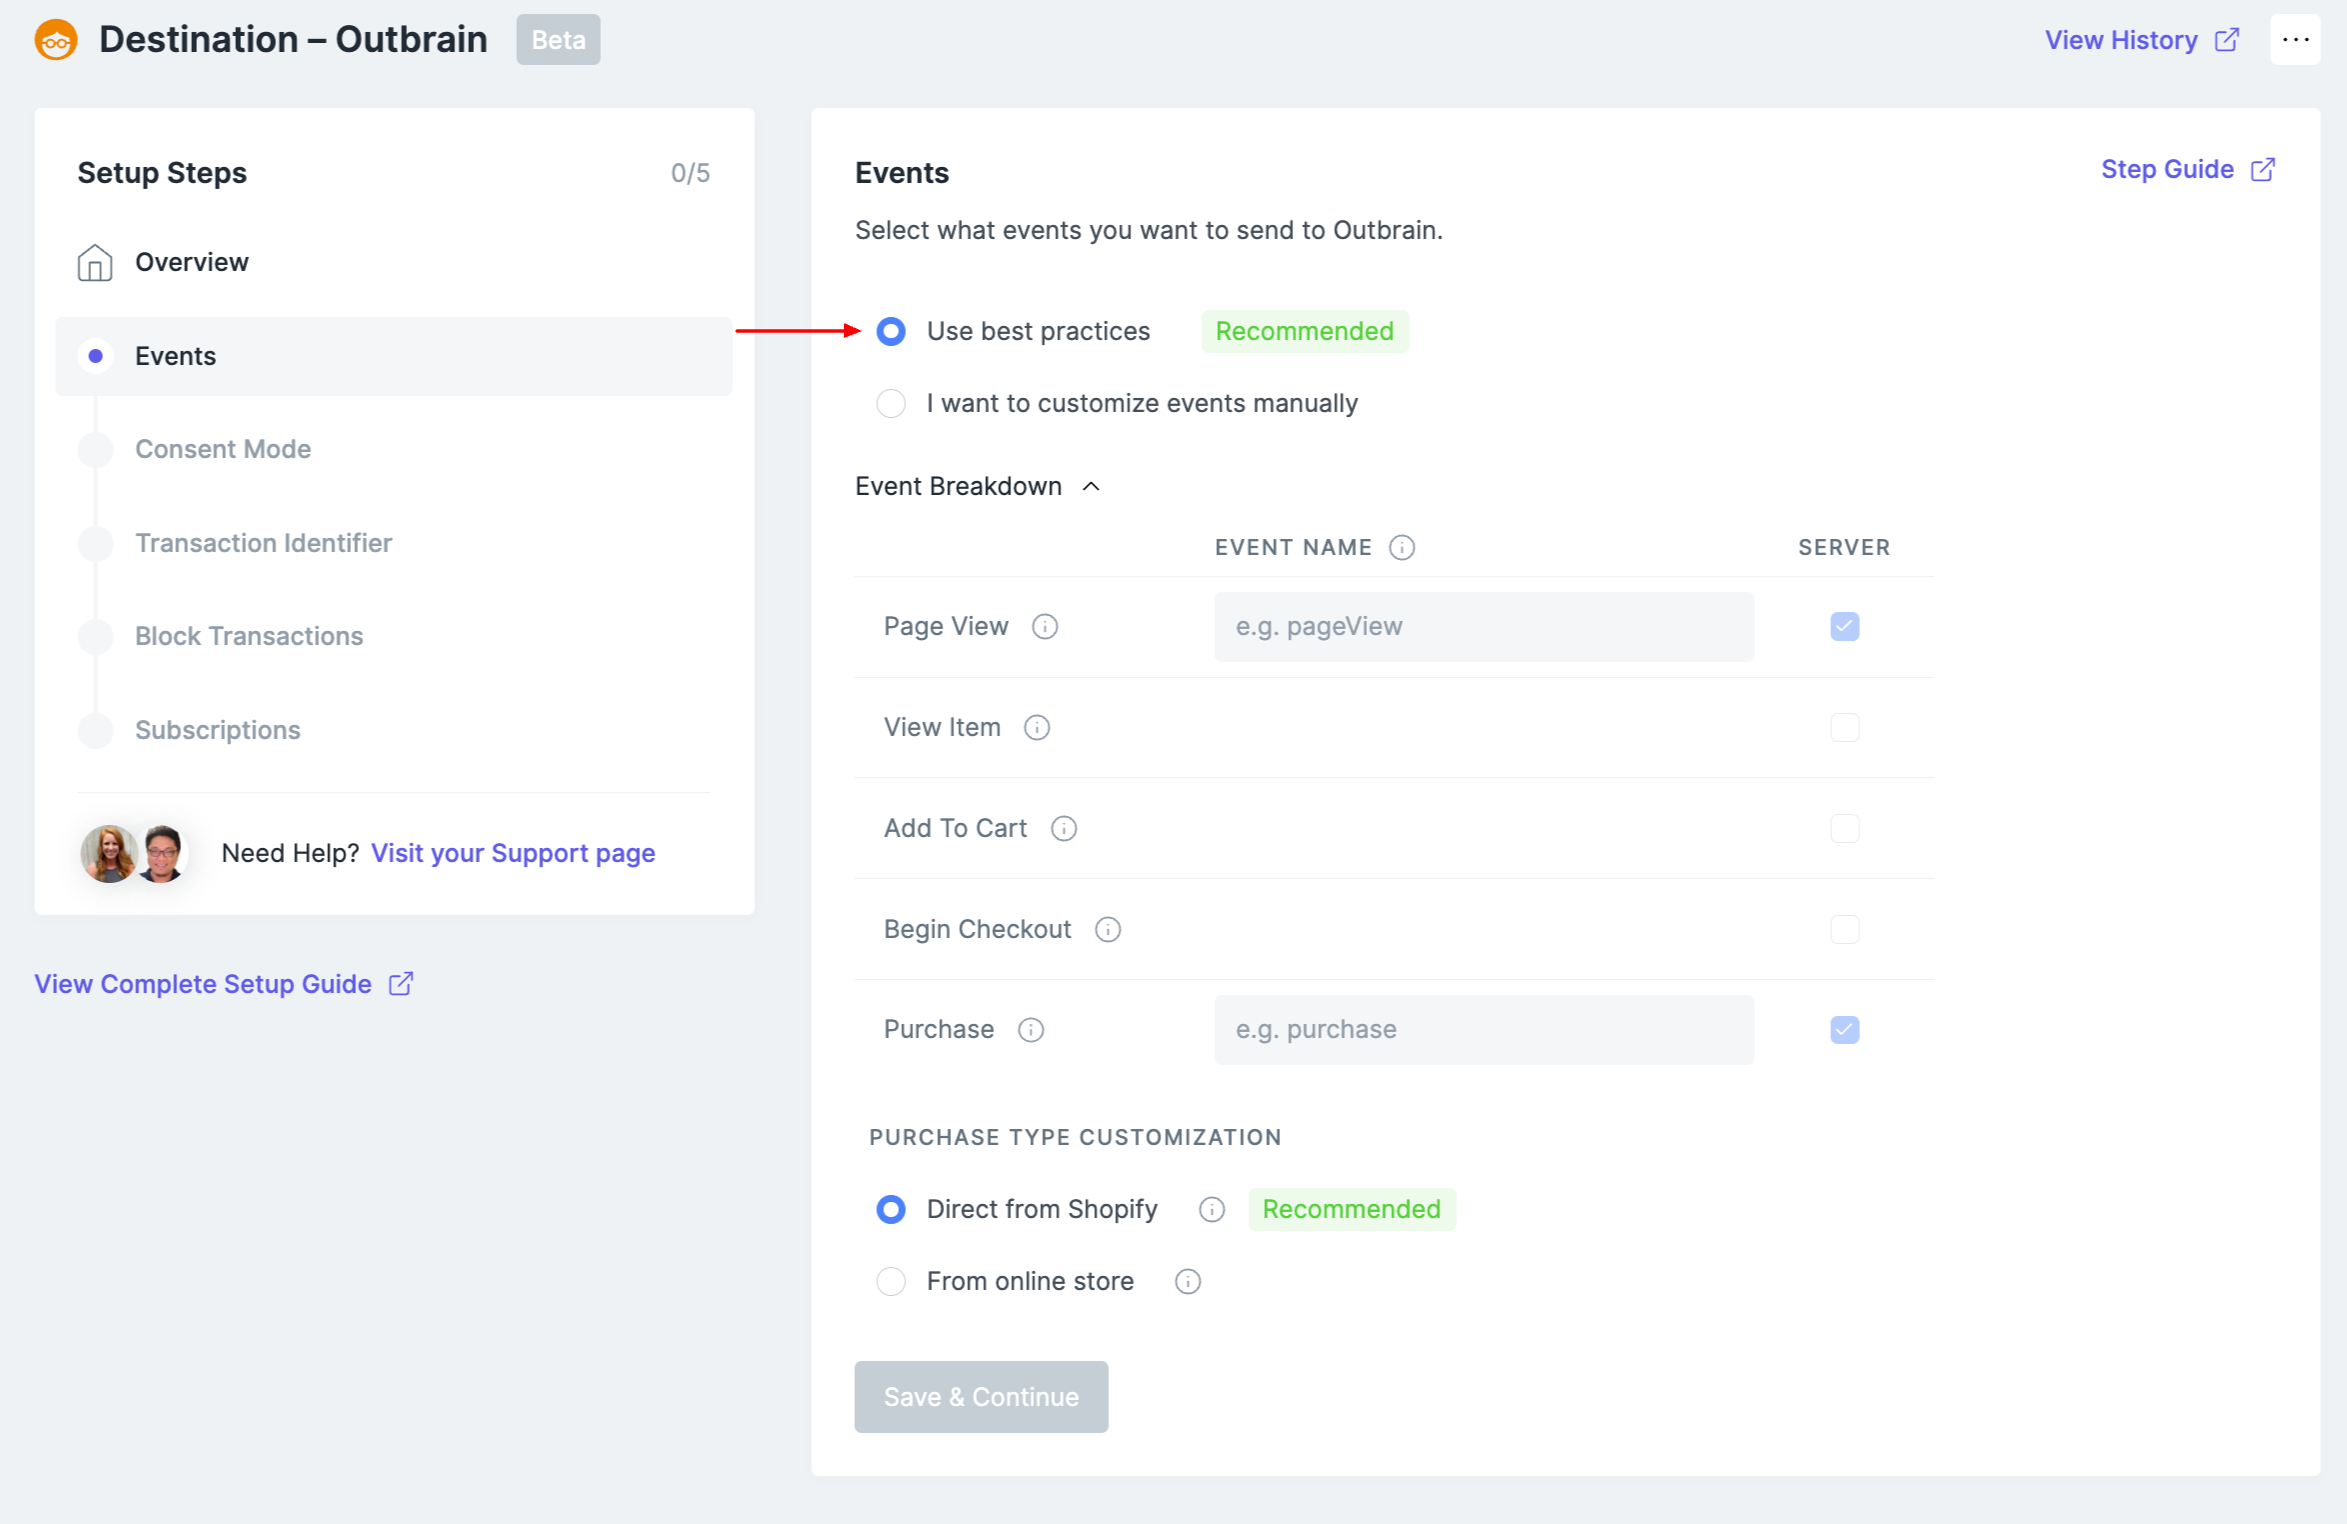The image size is (2347, 1524).
Task: Open the Subscriptions setup step
Action: click(x=217, y=730)
